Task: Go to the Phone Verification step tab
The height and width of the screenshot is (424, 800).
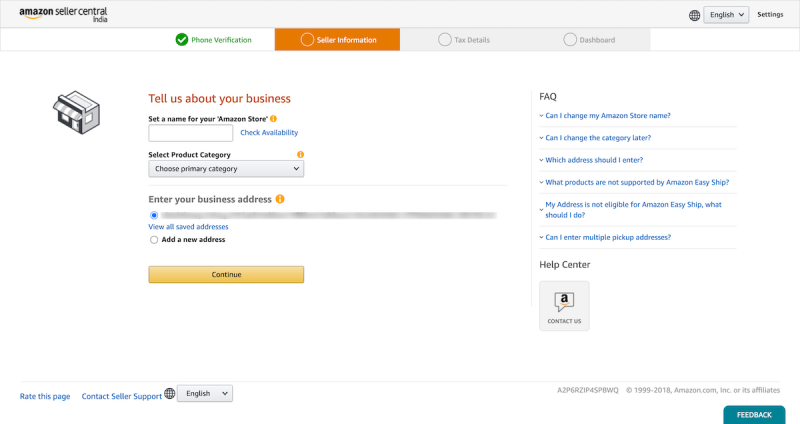Action: pyautogui.click(x=213, y=39)
